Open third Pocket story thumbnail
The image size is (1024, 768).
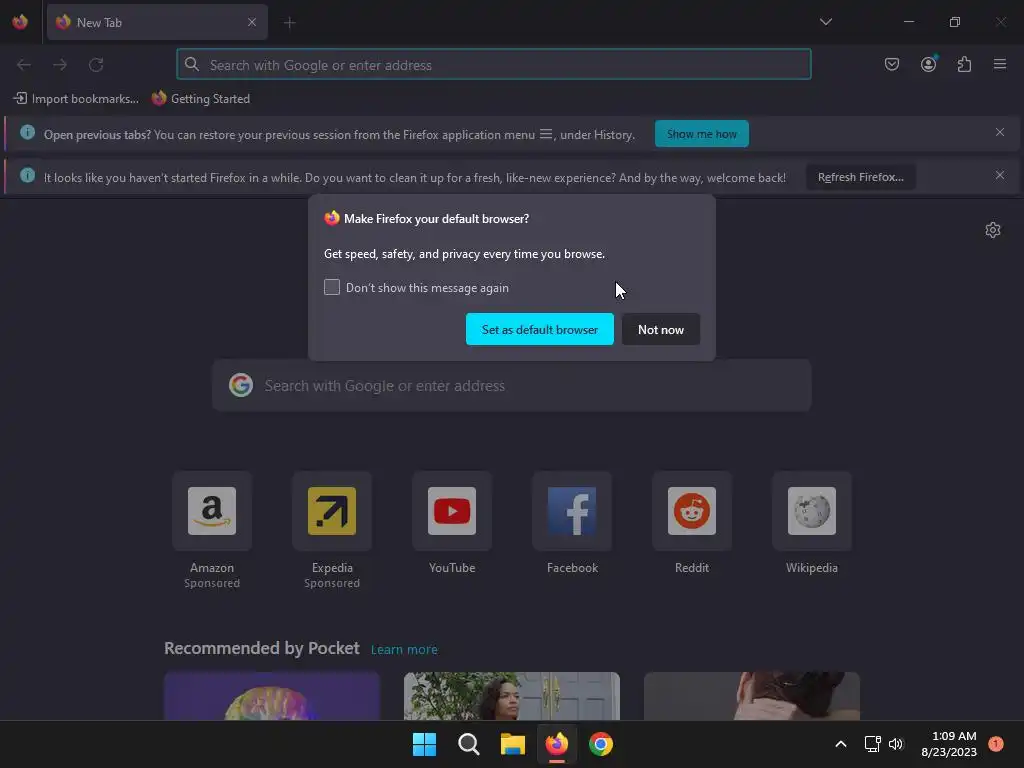pos(752,696)
